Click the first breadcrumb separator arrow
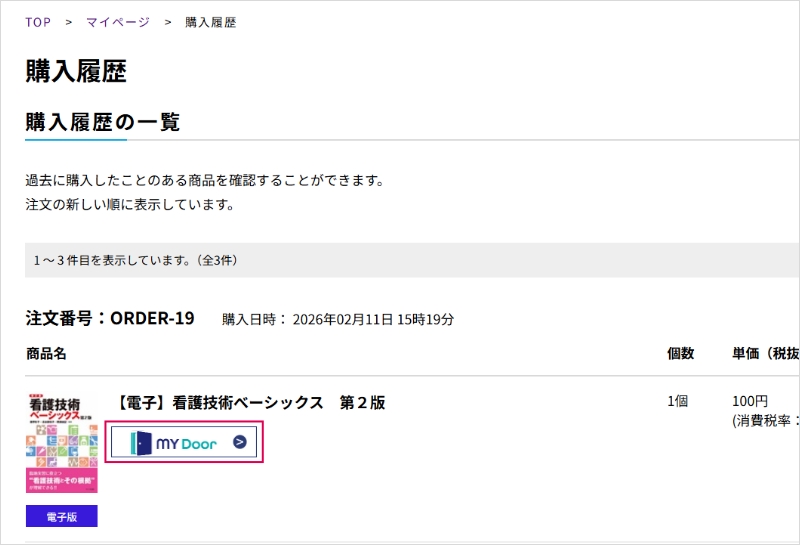The height and width of the screenshot is (545, 800). (68, 22)
